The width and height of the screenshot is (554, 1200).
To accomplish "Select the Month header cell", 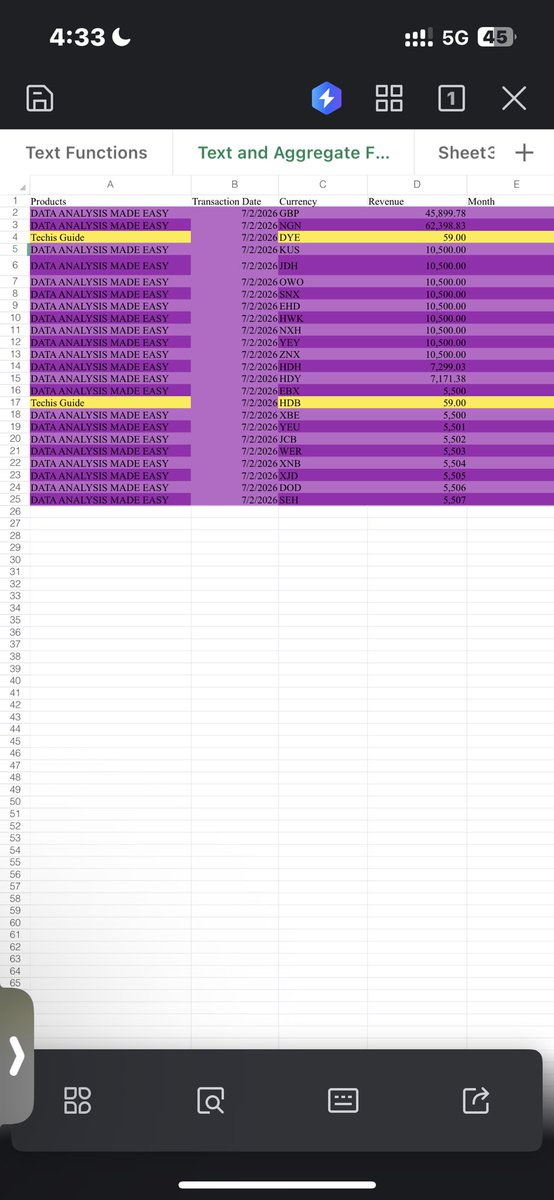I will click(510, 201).
